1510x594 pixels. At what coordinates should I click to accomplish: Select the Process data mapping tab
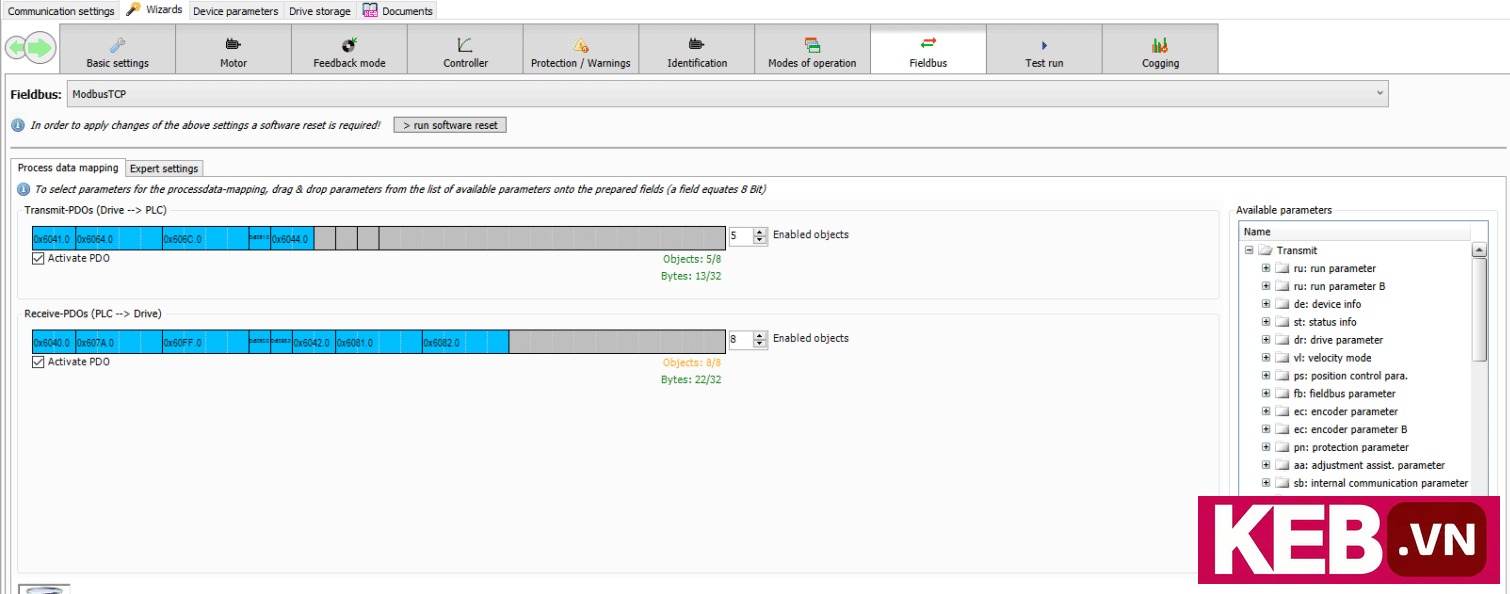point(68,168)
